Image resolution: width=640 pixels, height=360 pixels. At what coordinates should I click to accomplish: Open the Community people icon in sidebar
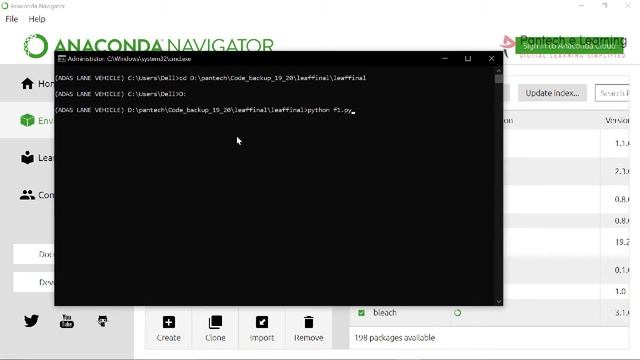[x=27, y=195]
